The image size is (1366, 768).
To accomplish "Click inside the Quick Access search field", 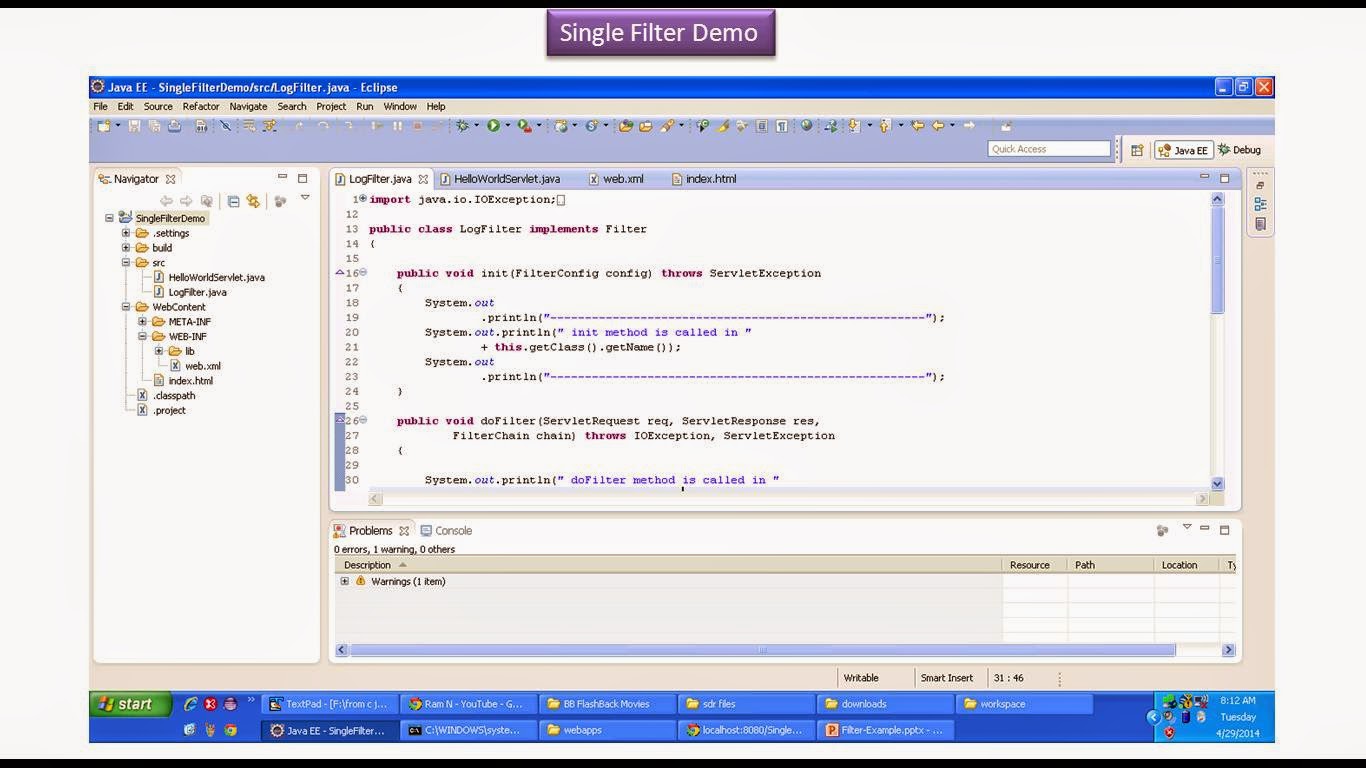I will (1048, 148).
